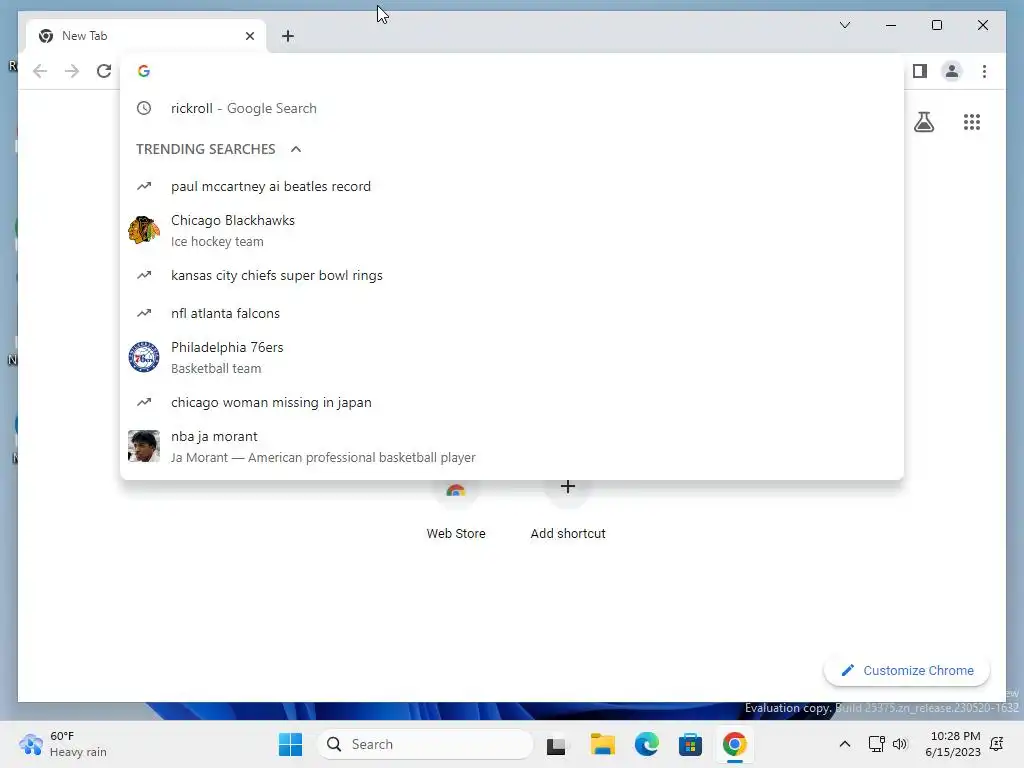Open the Chrome profile avatar menu

(x=952, y=71)
